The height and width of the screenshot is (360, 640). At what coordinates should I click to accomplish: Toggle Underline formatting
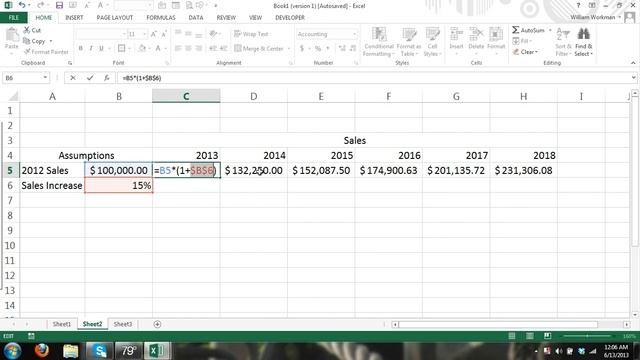pos(101,49)
